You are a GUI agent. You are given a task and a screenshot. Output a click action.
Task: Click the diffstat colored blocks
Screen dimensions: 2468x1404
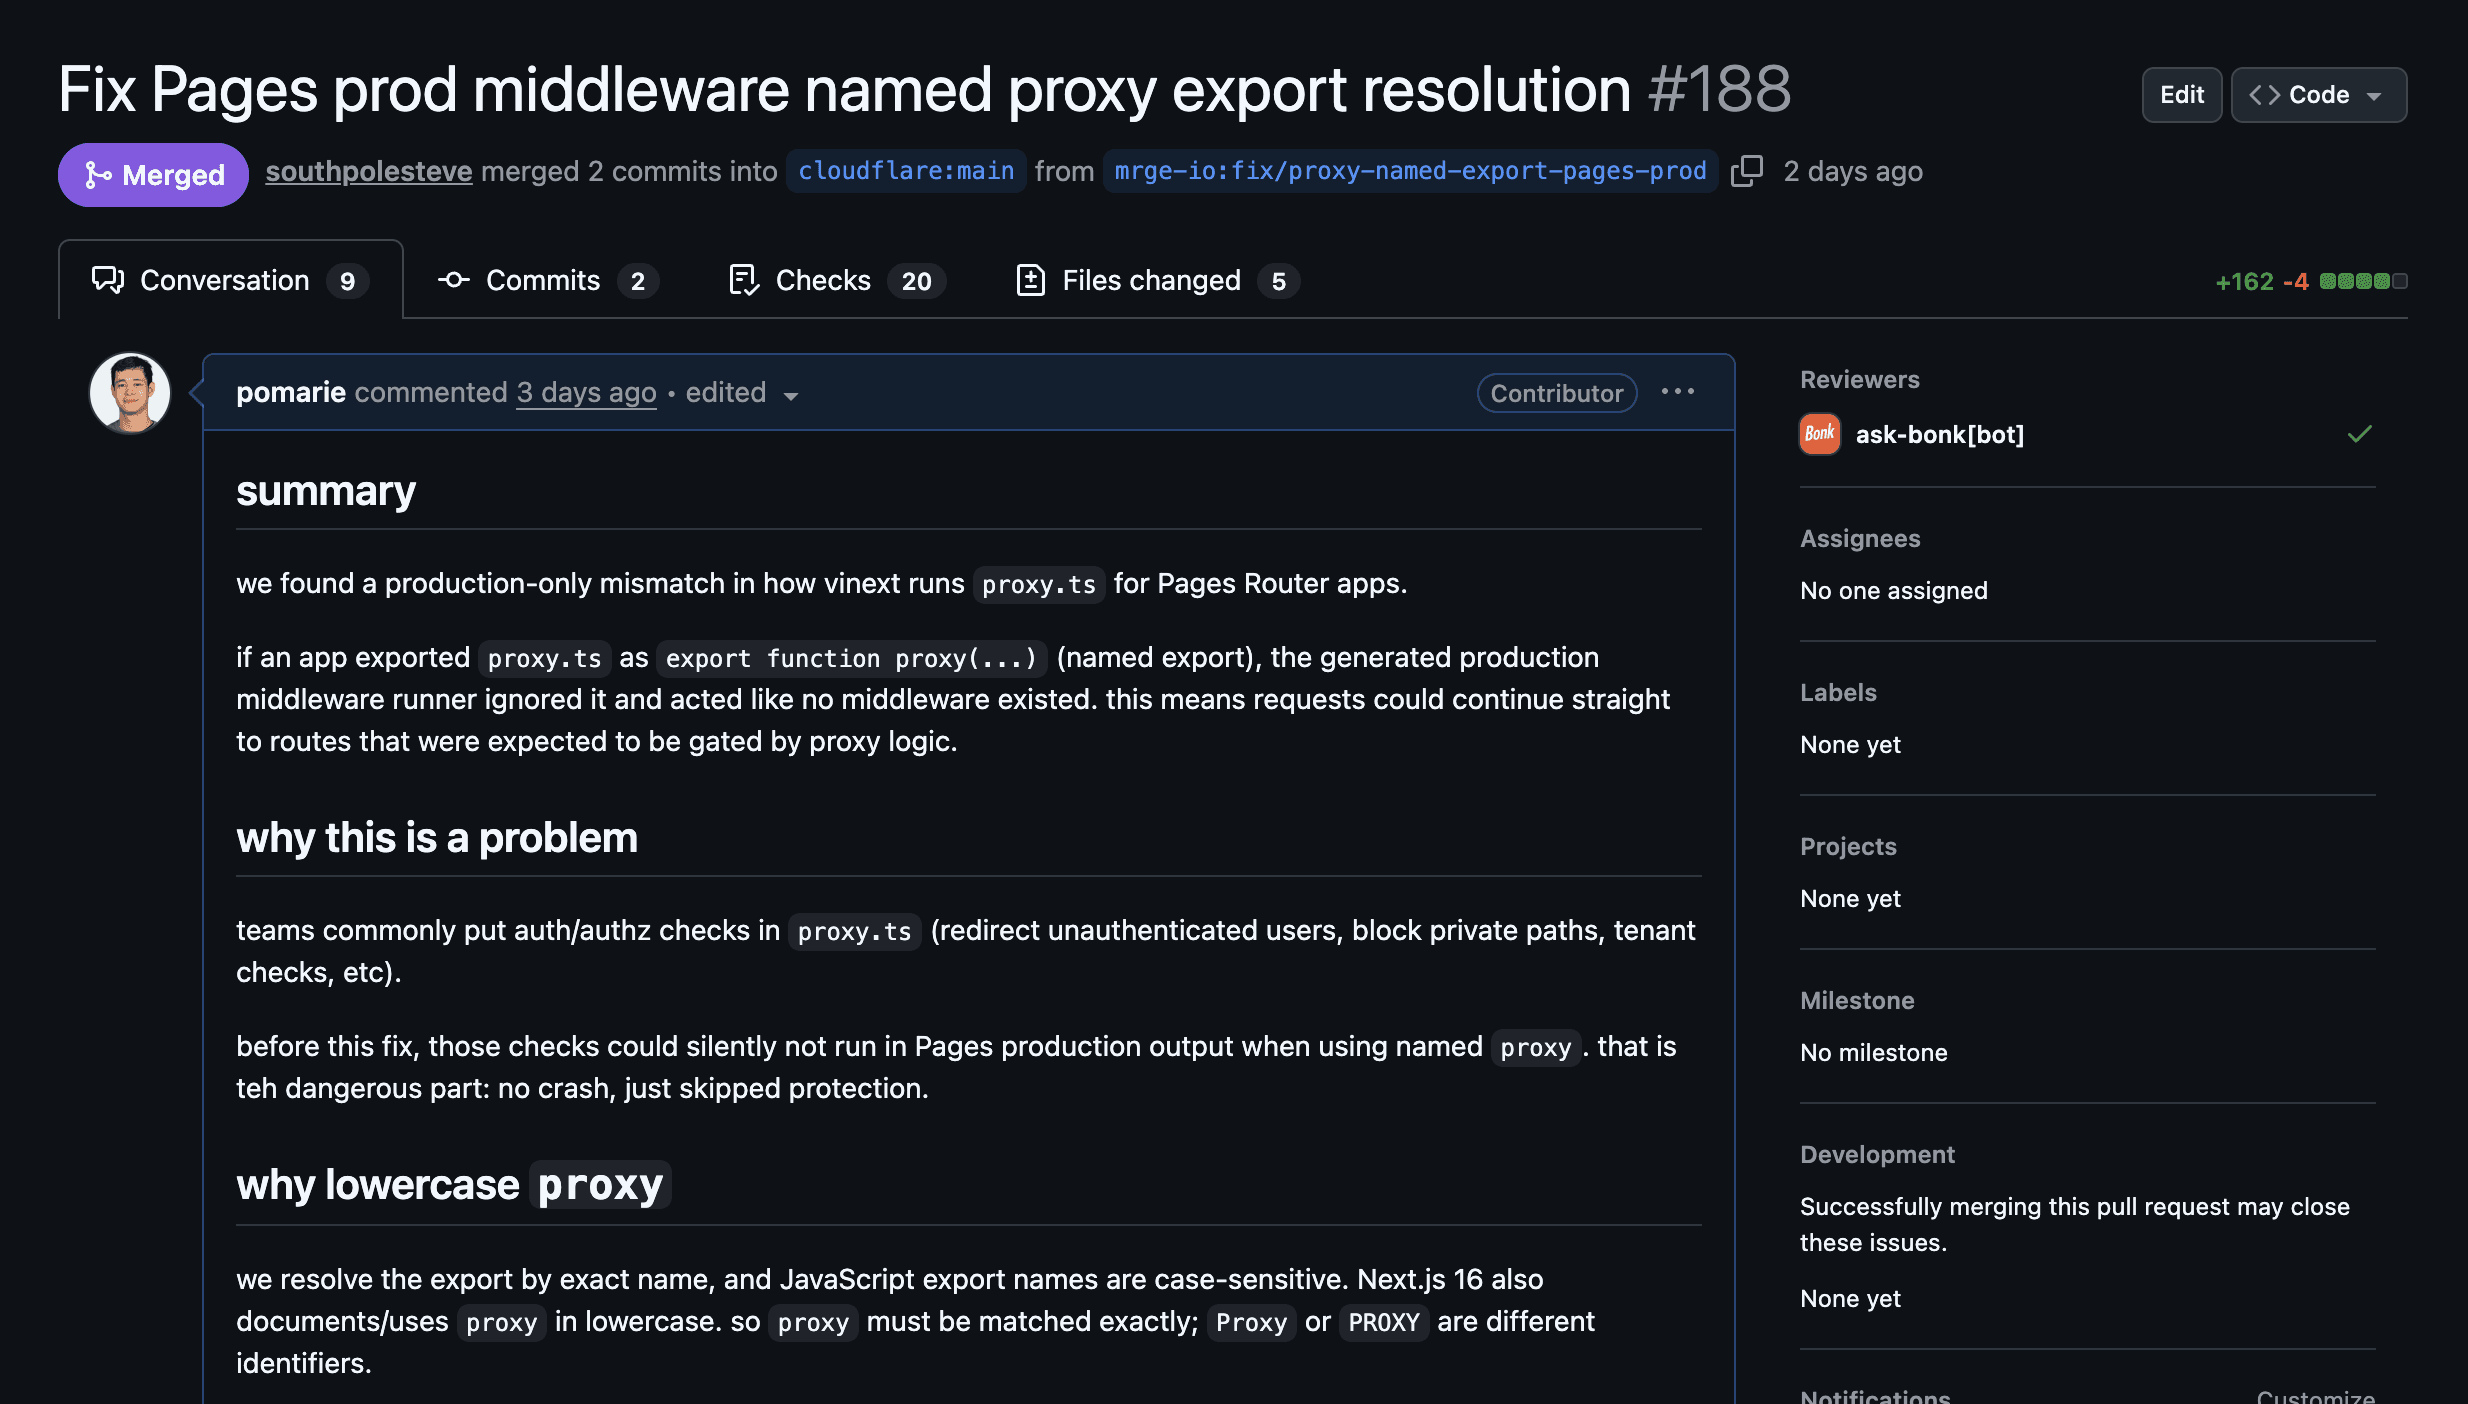(x=2362, y=281)
